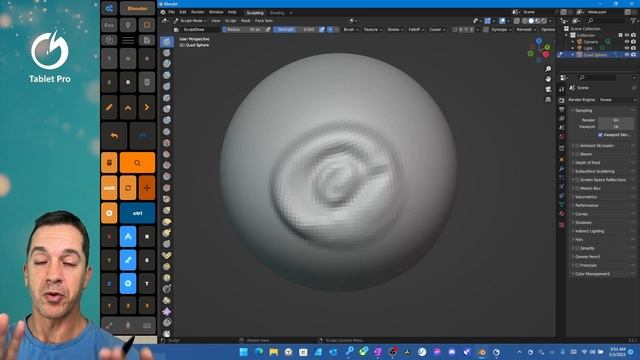Enable Bloom checkbox

tap(577, 154)
